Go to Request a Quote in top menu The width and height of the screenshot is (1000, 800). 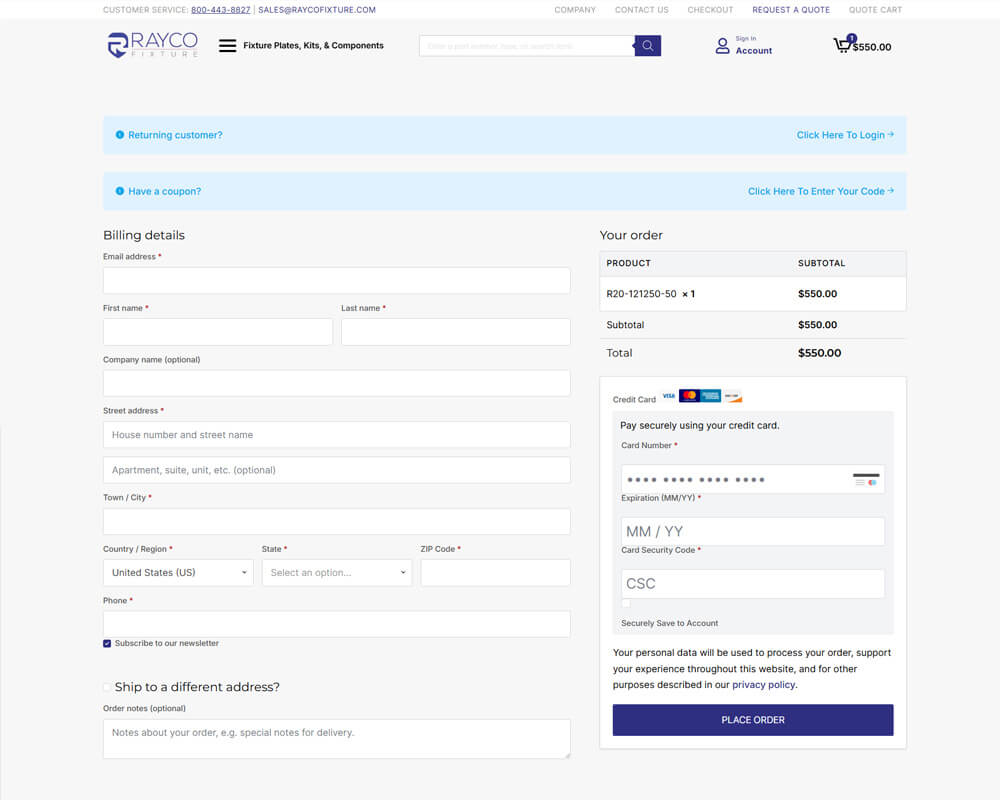[x=790, y=10]
